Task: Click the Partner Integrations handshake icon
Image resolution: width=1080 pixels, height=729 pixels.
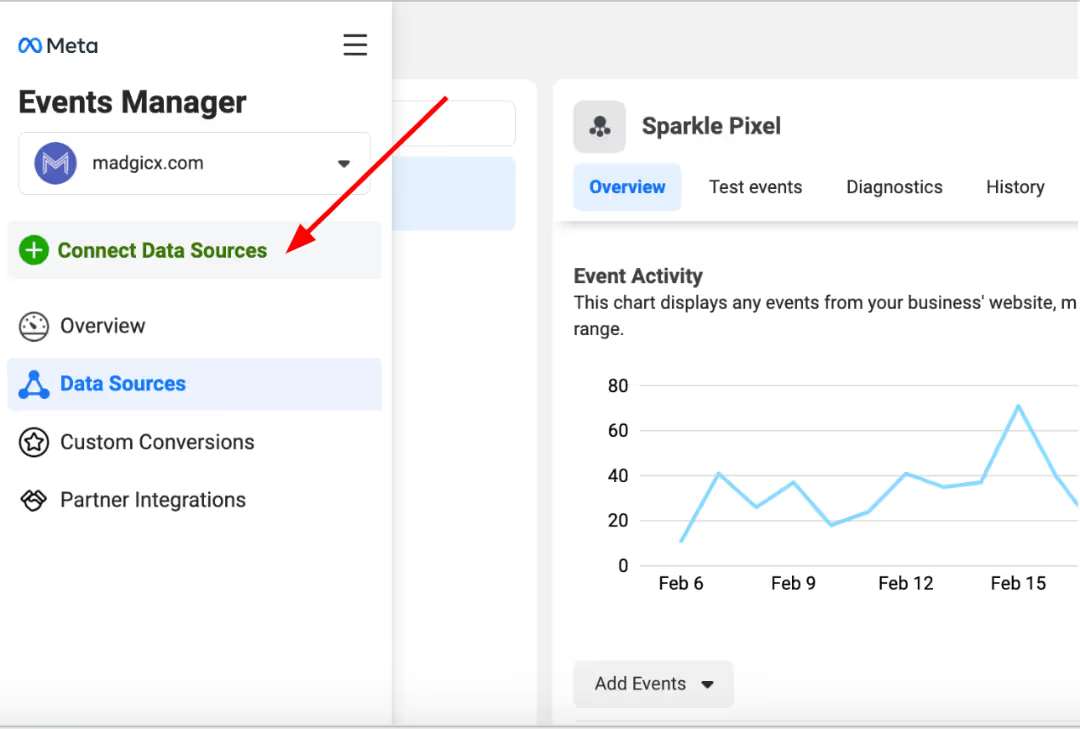Action: pyautogui.click(x=34, y=500)
